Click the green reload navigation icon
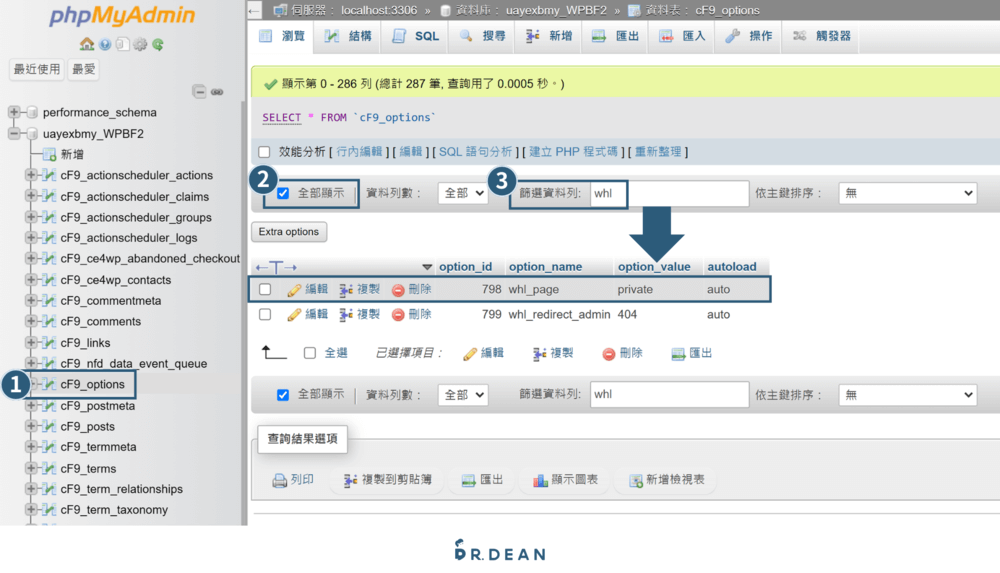This screenshot has width=1000, height=573. pyautogui.click(x=158, y=44)
